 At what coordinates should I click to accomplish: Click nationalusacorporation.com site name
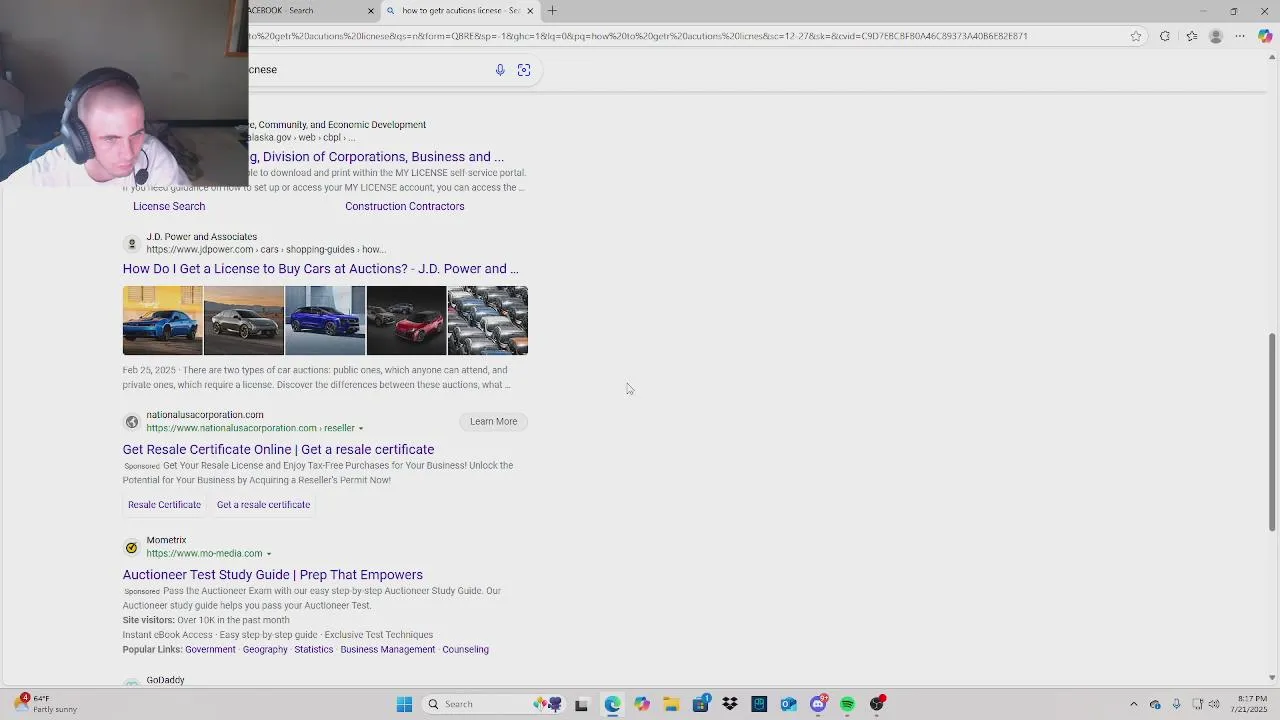[205, 415]
